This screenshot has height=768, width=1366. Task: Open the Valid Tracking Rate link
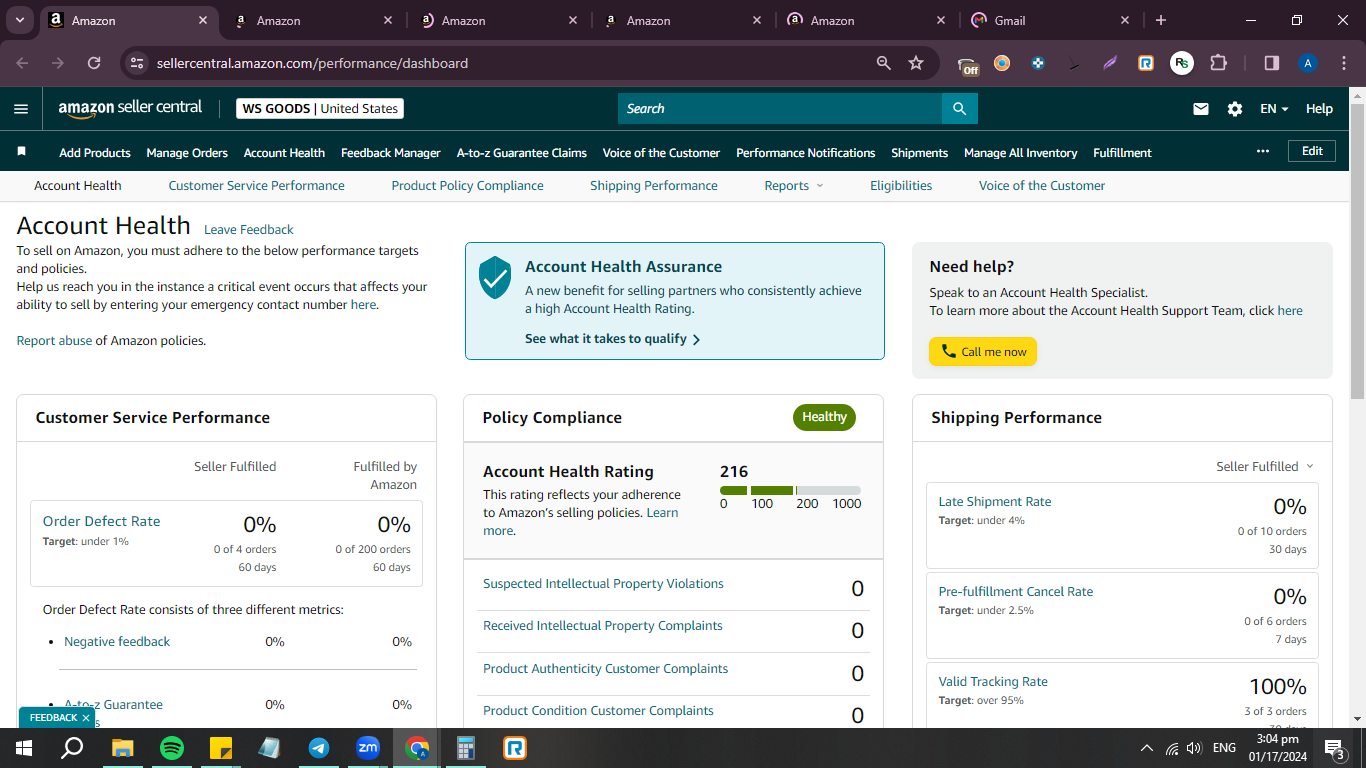(x=993, y=682)
